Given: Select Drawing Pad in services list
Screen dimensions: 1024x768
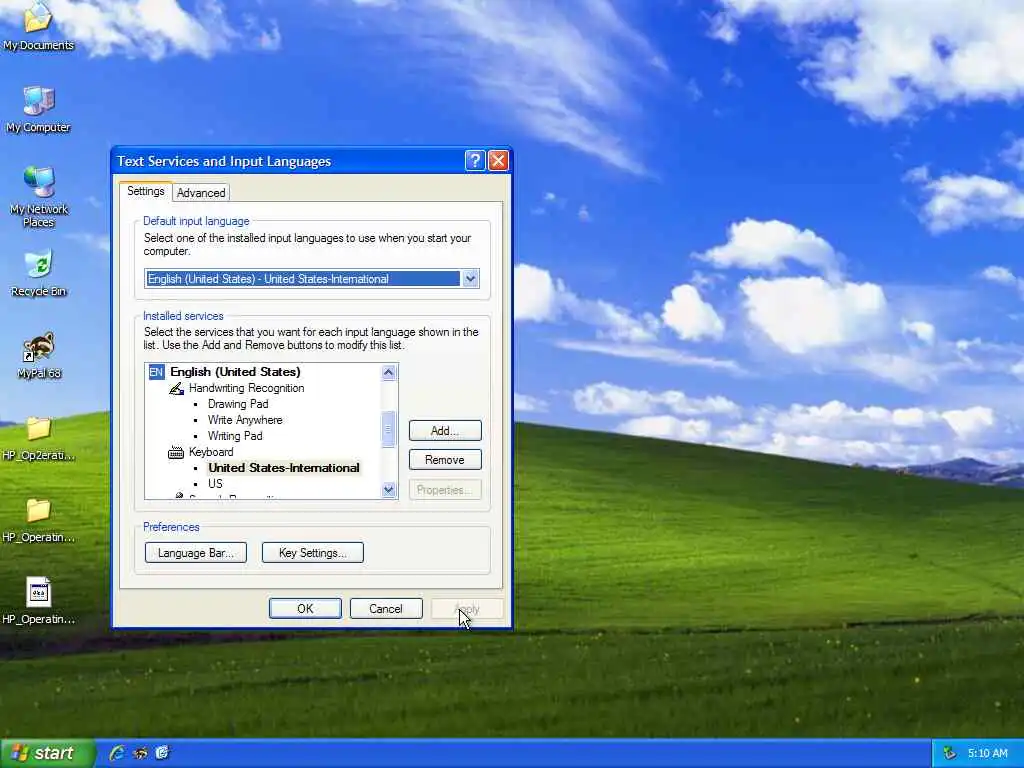Looking at the screenshot, I should [238, 404].
